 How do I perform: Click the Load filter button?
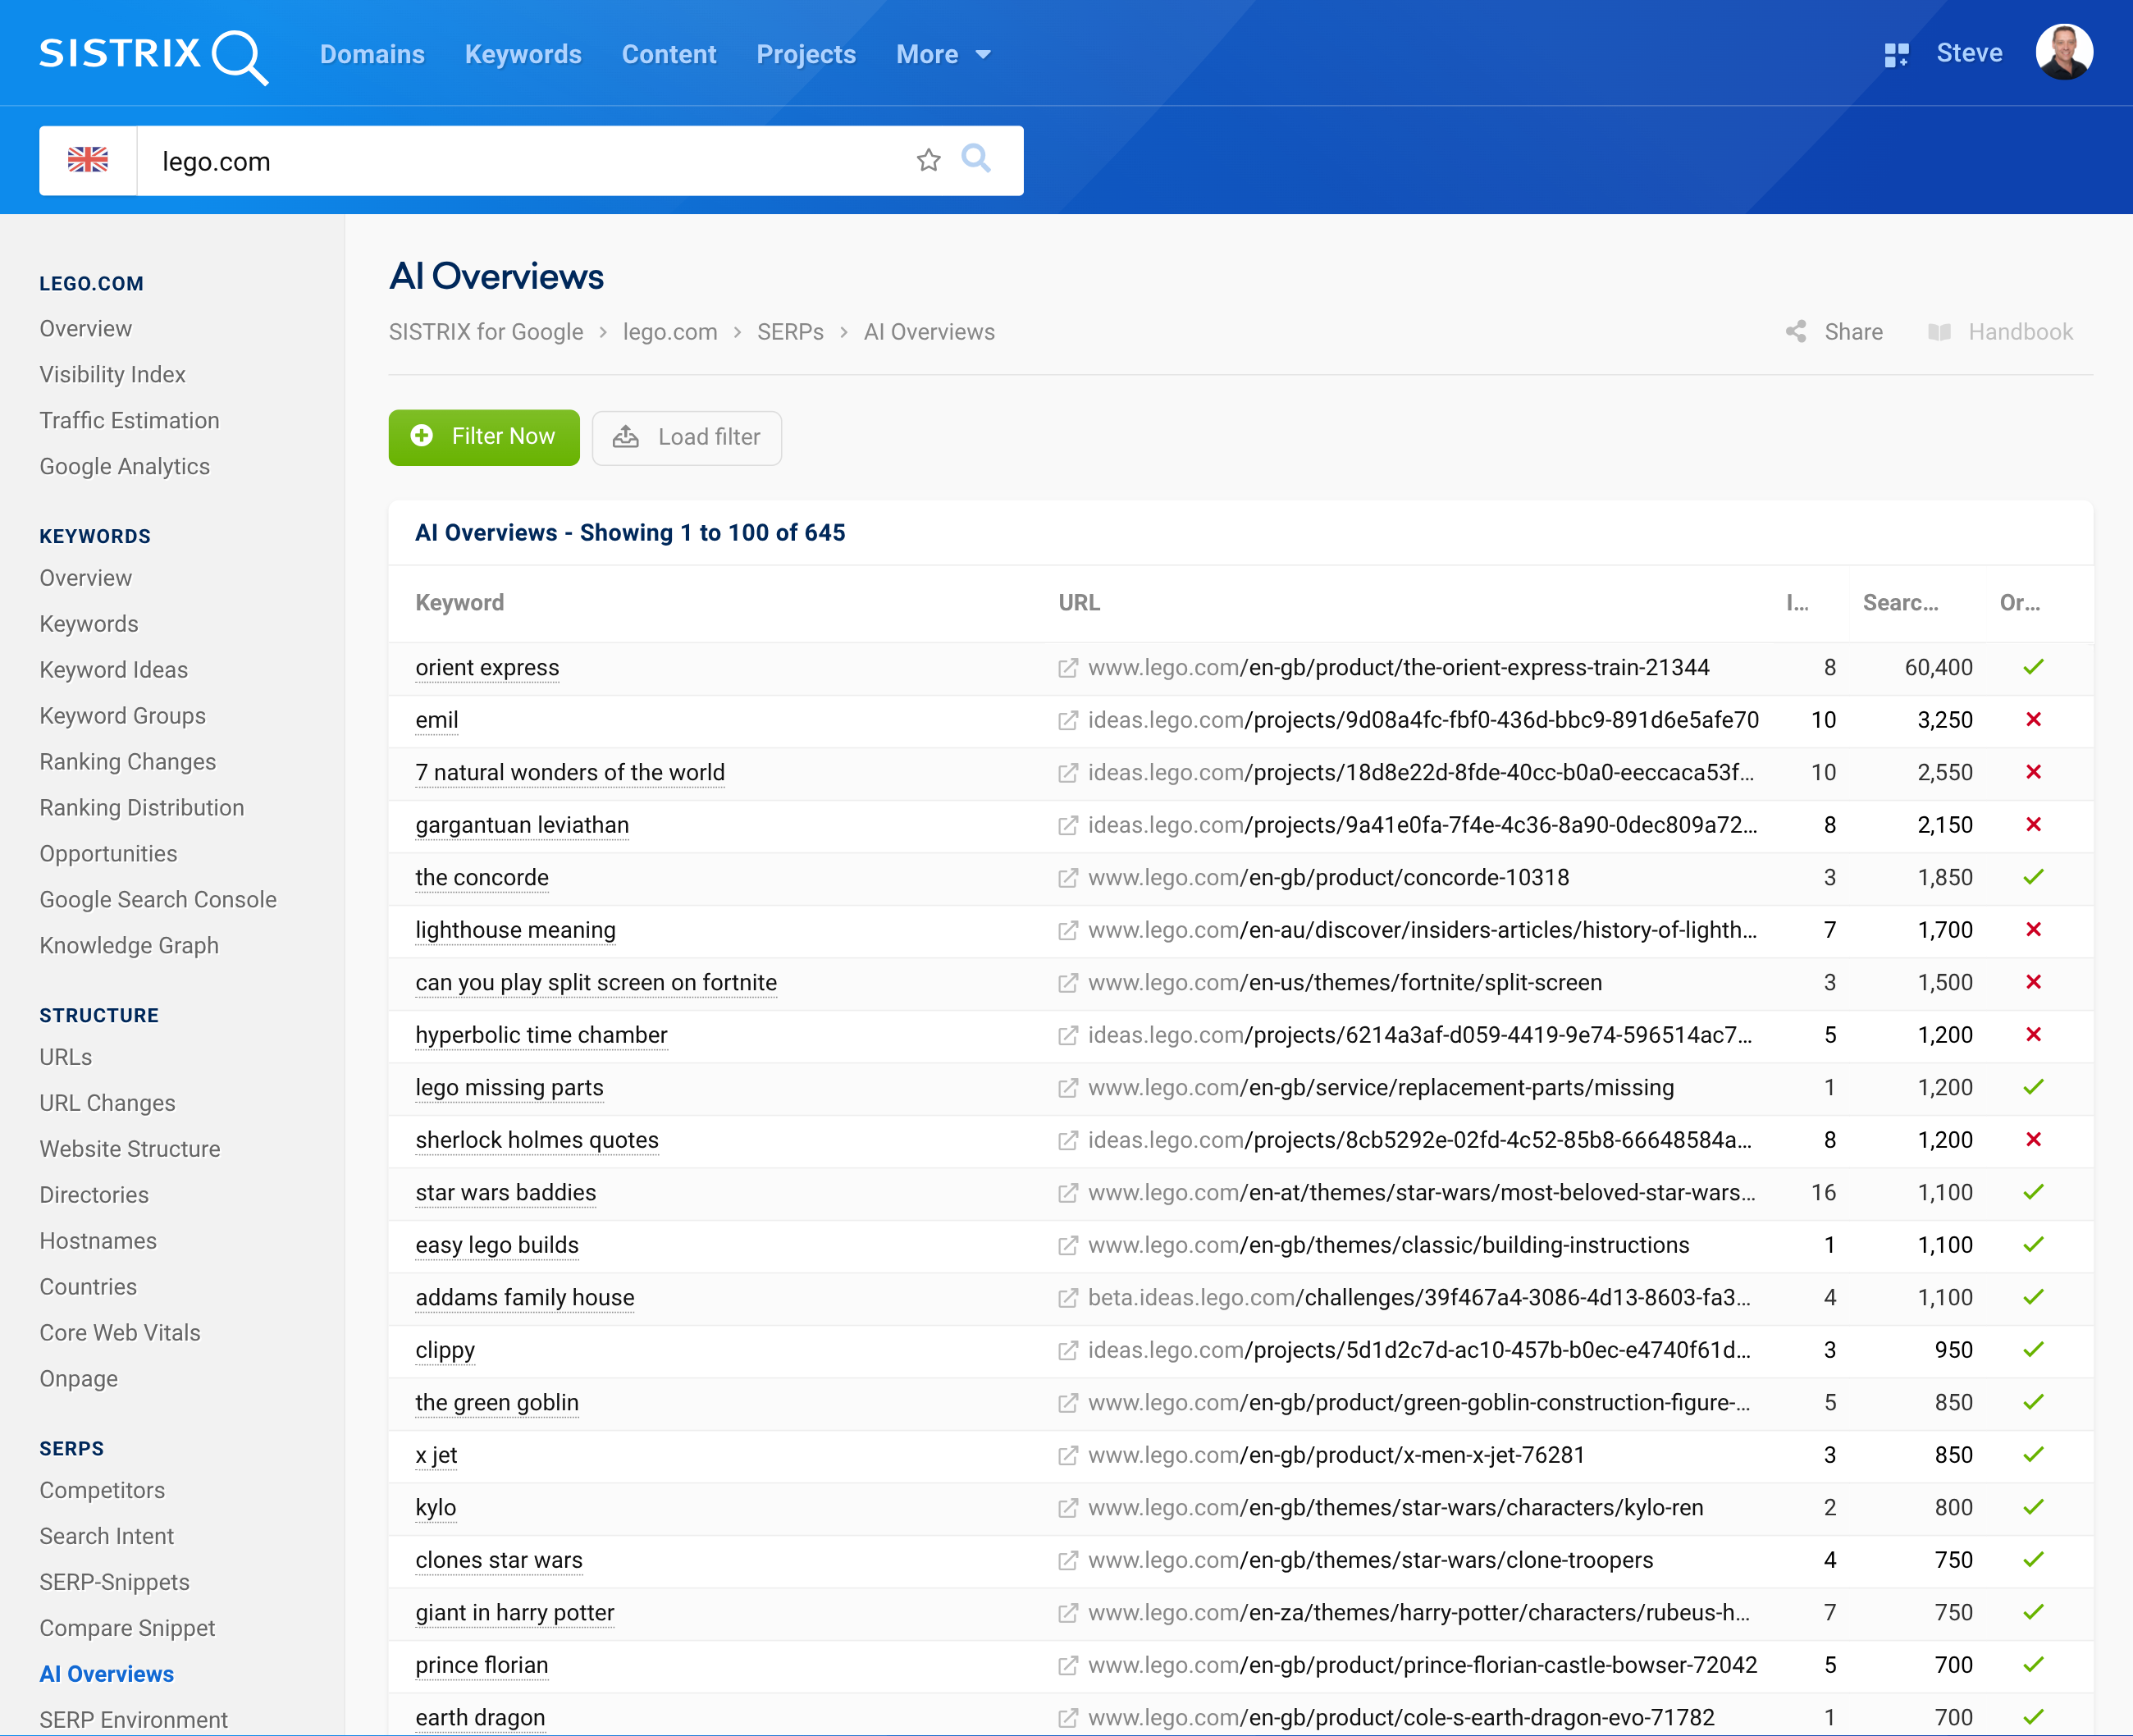click(x=687, y=437)
